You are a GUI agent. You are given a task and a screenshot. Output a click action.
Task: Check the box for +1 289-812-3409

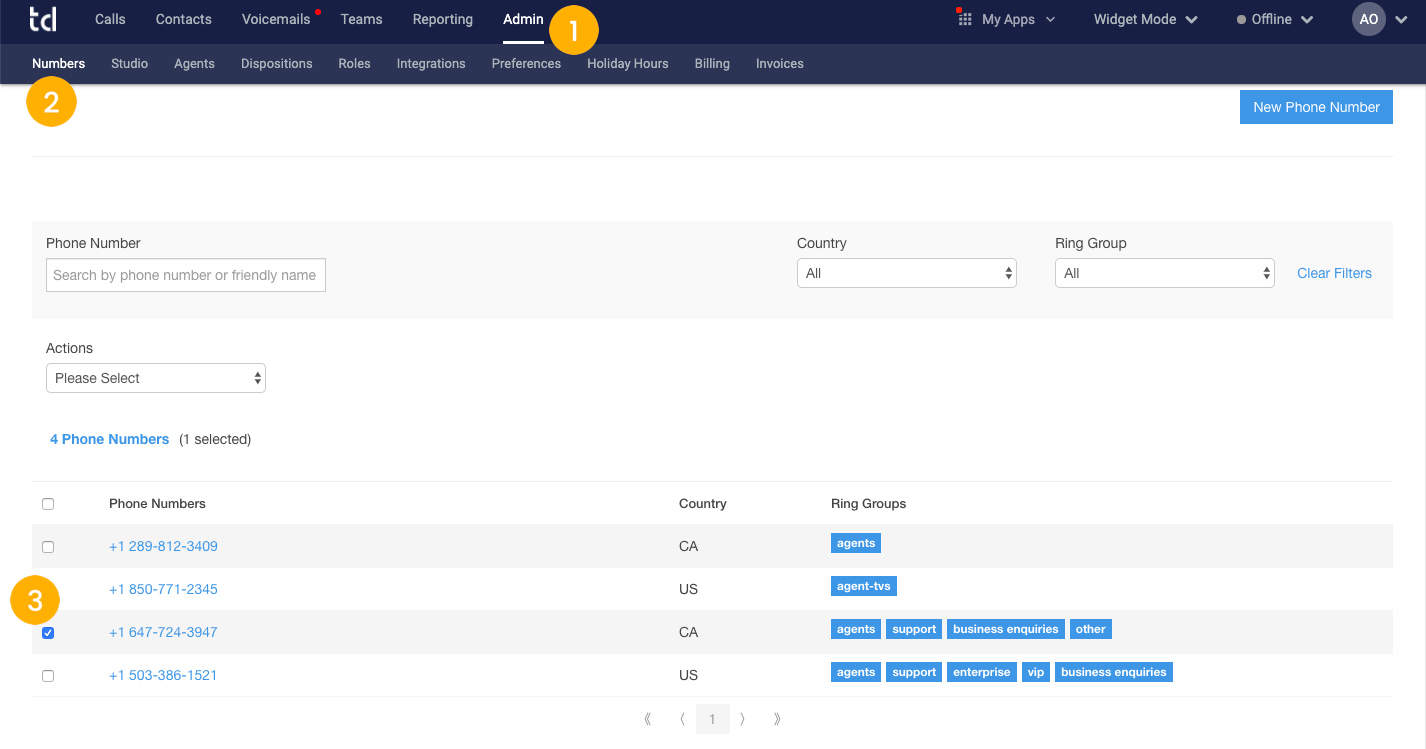[48, 547]
